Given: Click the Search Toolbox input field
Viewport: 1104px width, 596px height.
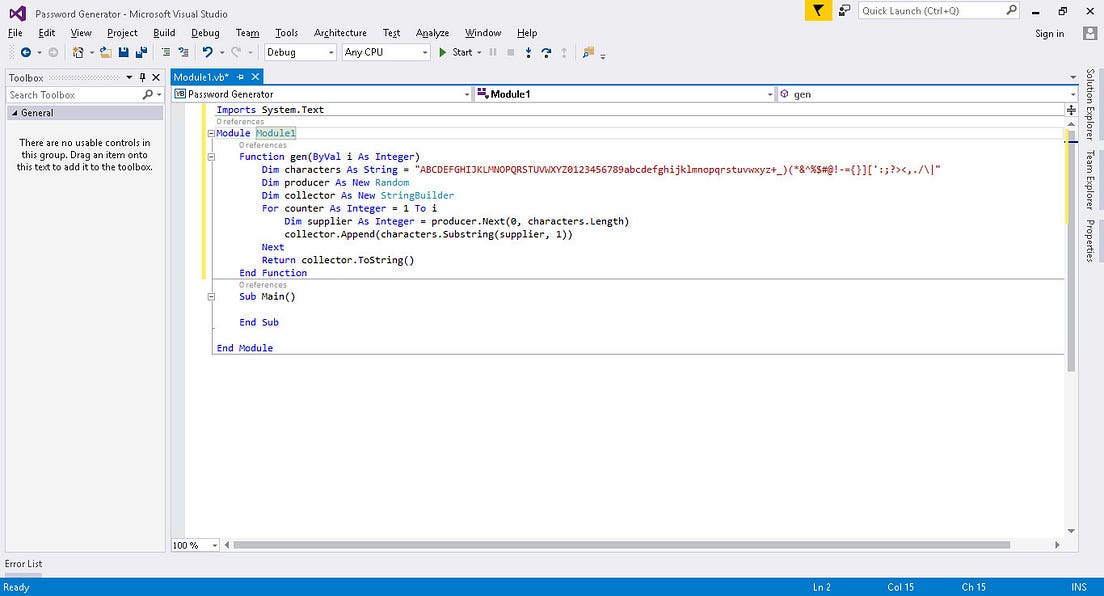Looking at the screenshot, I should pos(74,94).
